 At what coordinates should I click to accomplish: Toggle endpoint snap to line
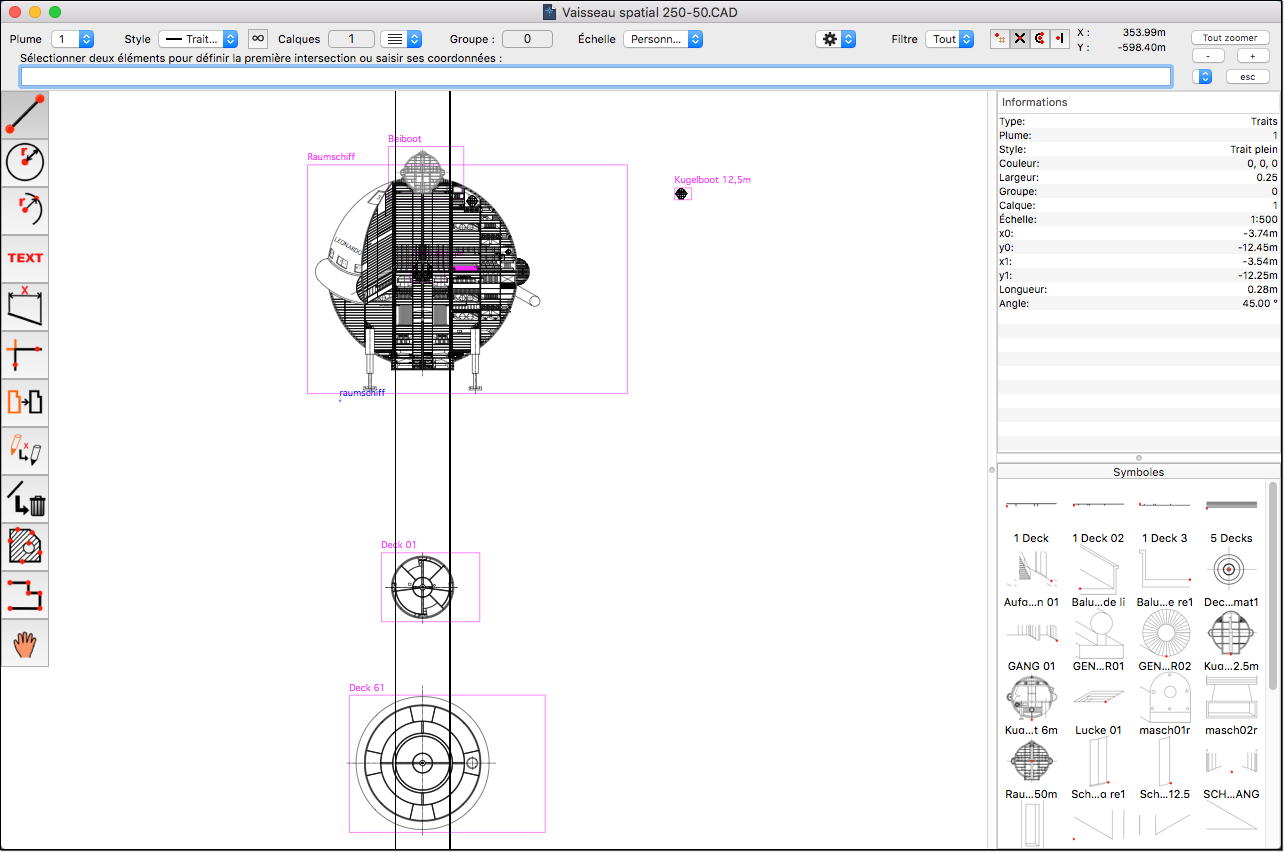point(1060,39)
